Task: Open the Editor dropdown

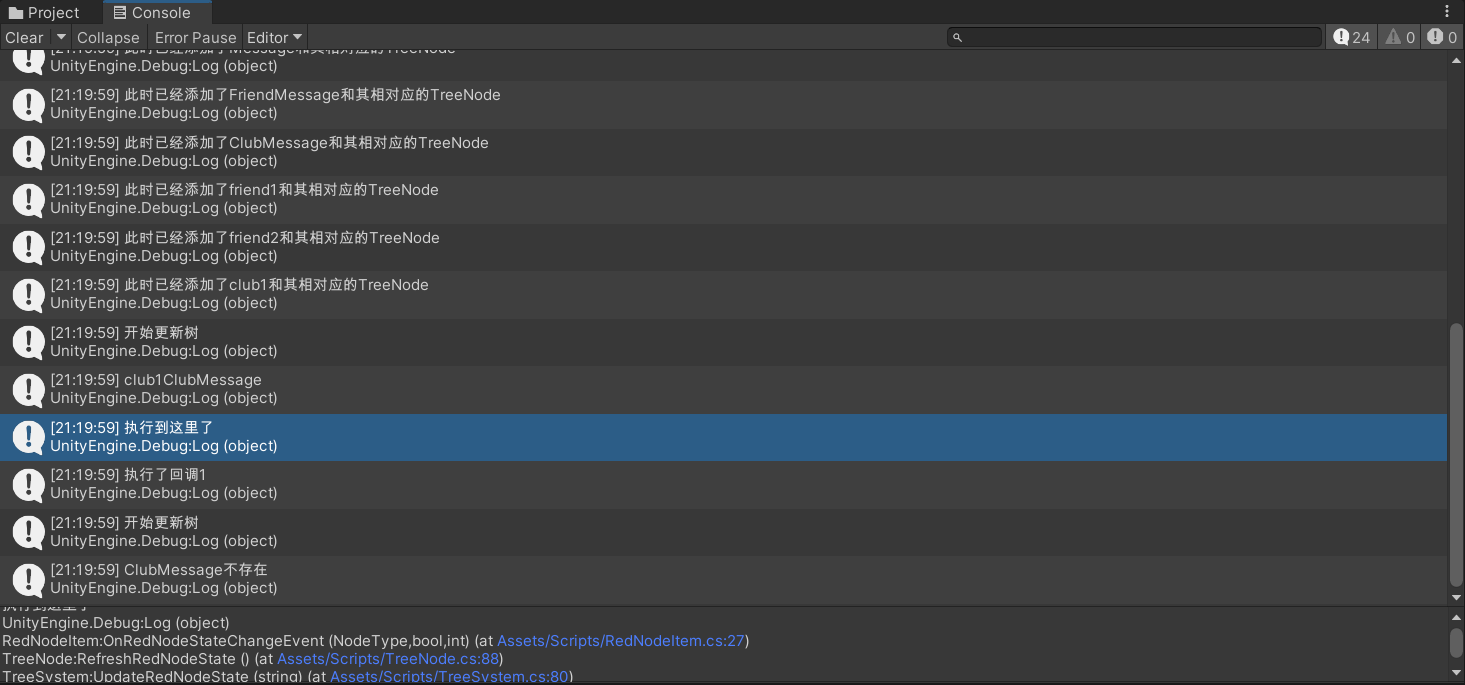Action: coord(274,37)
